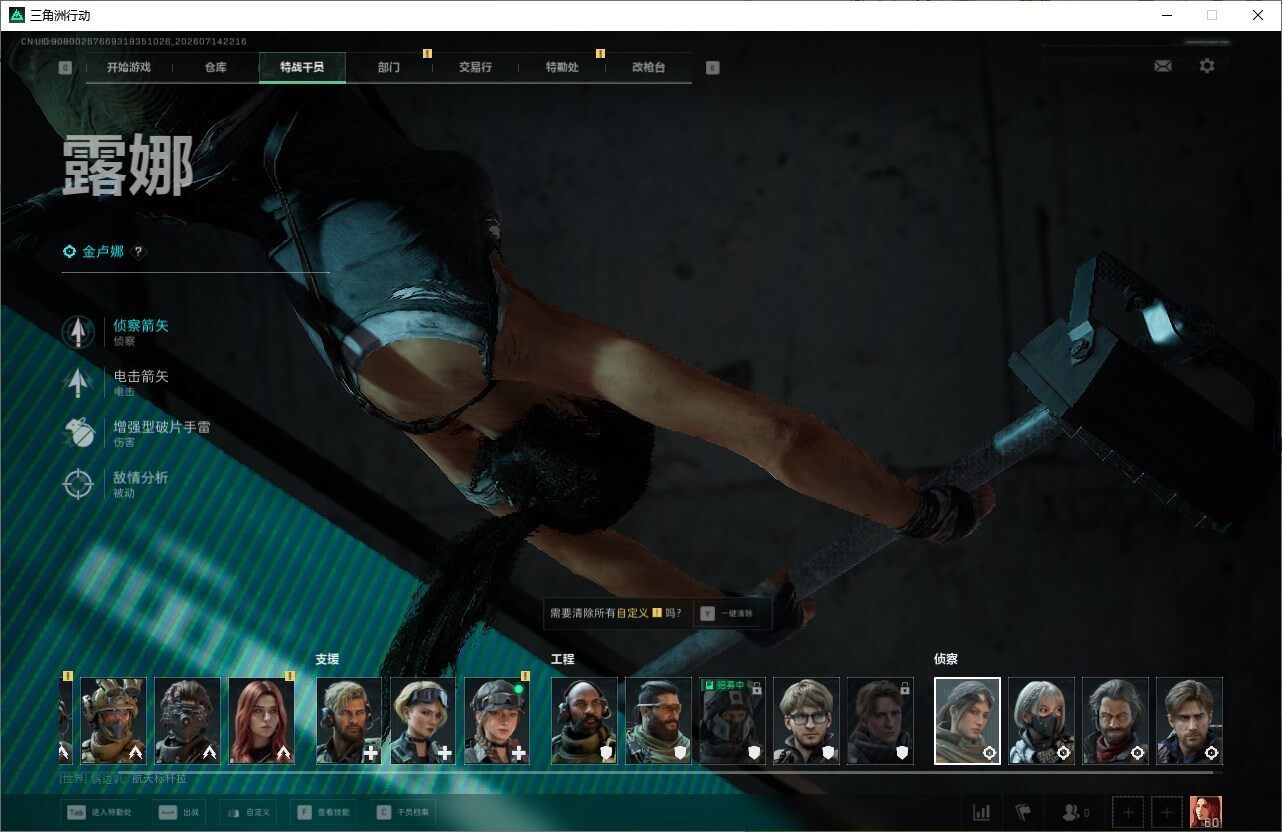This screenshot has width=1282, height=832.
Task: Click the operator list horizontal scrollbar
Action: coord(636,772)
